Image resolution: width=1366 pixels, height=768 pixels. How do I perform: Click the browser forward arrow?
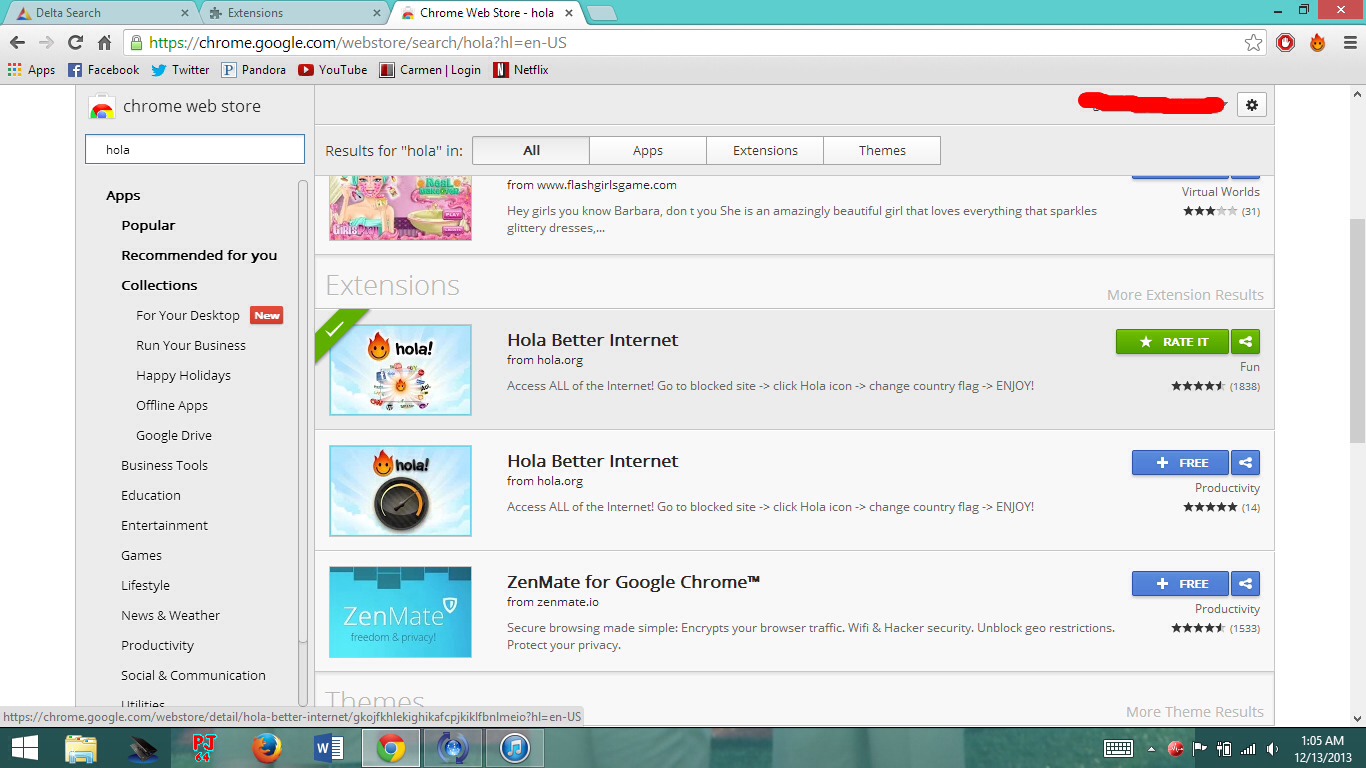(46, 43)
